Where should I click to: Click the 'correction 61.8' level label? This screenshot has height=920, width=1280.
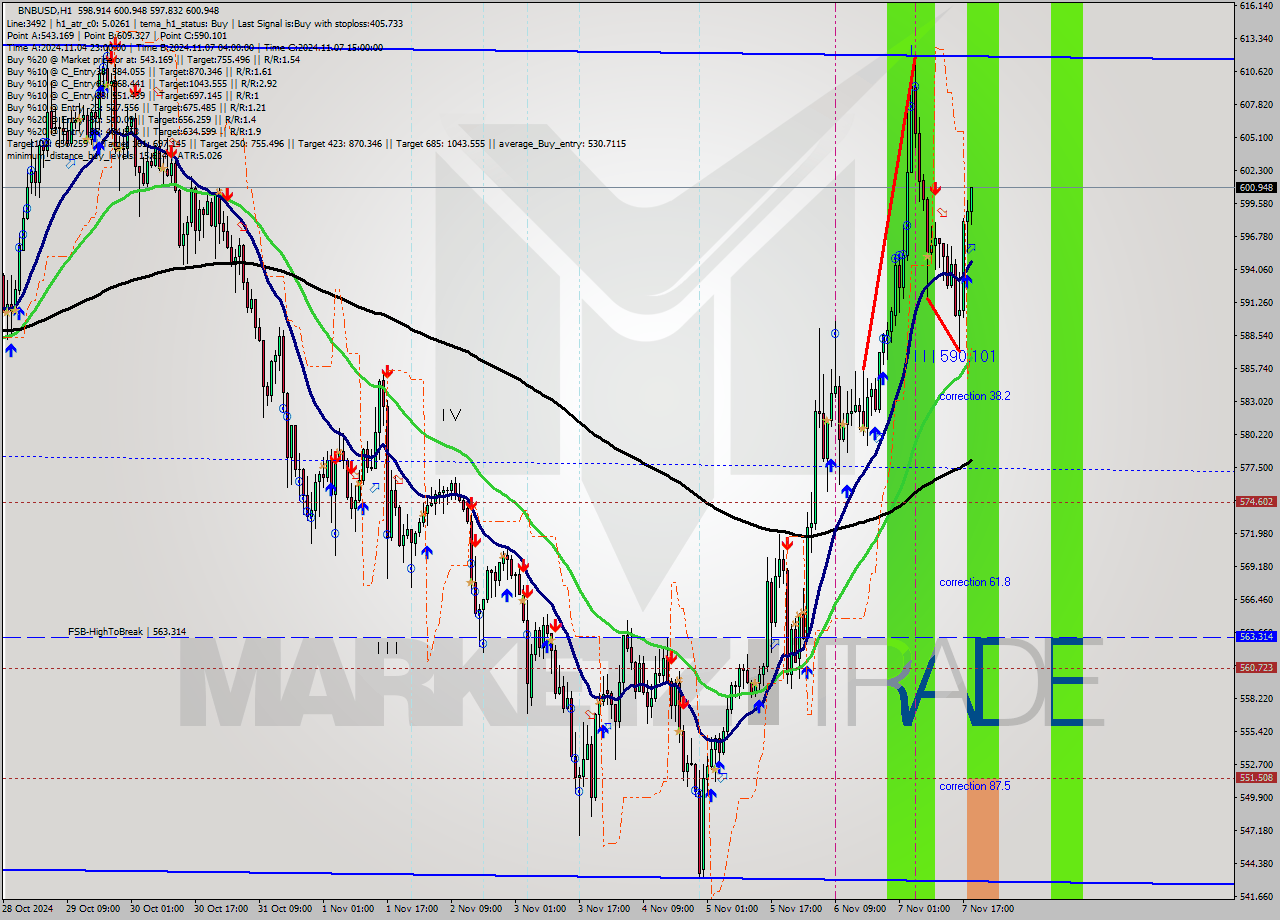pos(975,582)
